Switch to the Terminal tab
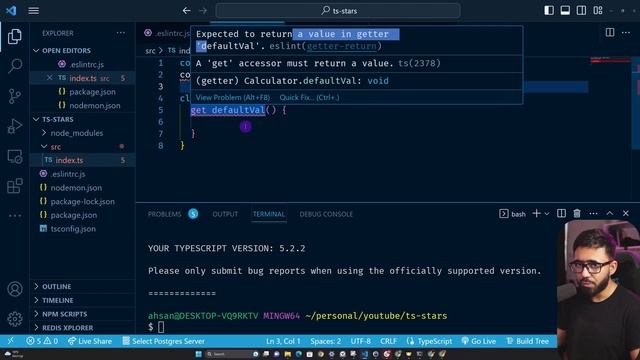Viewport: 640px width, 360px height. (269, 214)
